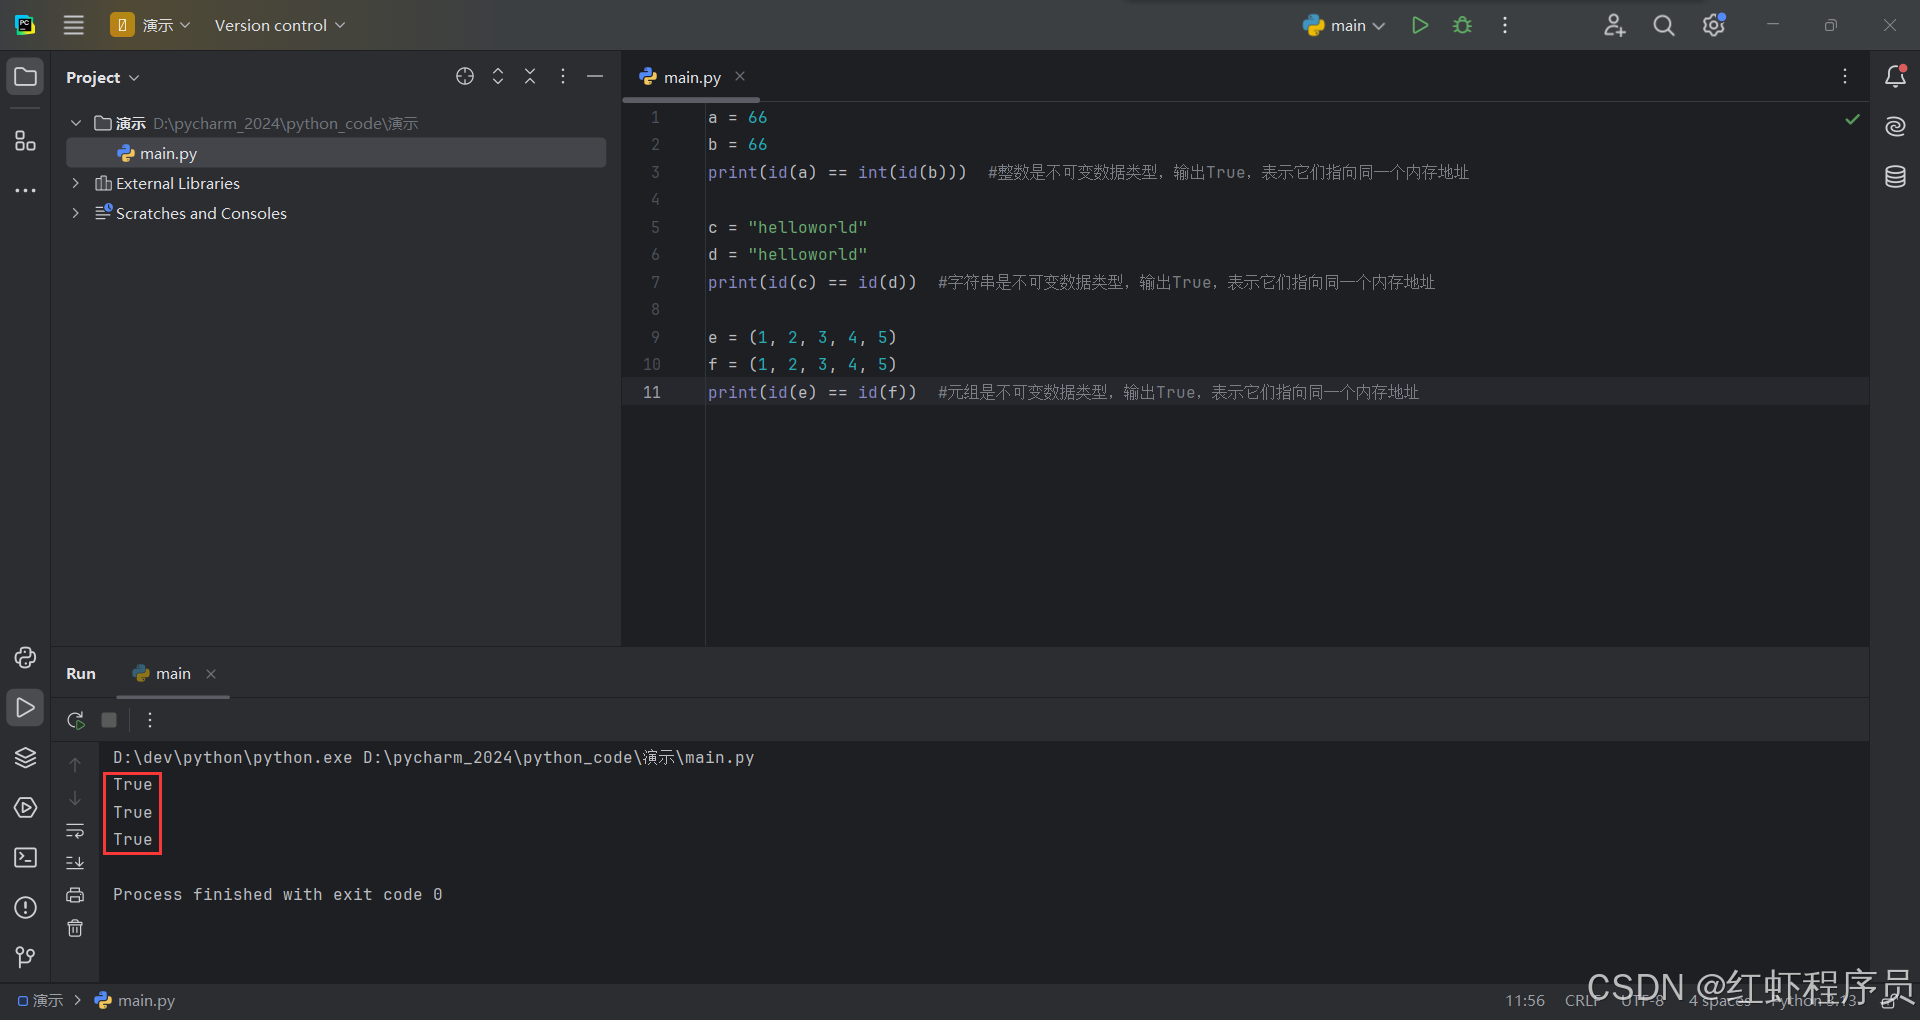Open IDE settings gear icon
Screen dimensions: 1920x1020
1714,25
